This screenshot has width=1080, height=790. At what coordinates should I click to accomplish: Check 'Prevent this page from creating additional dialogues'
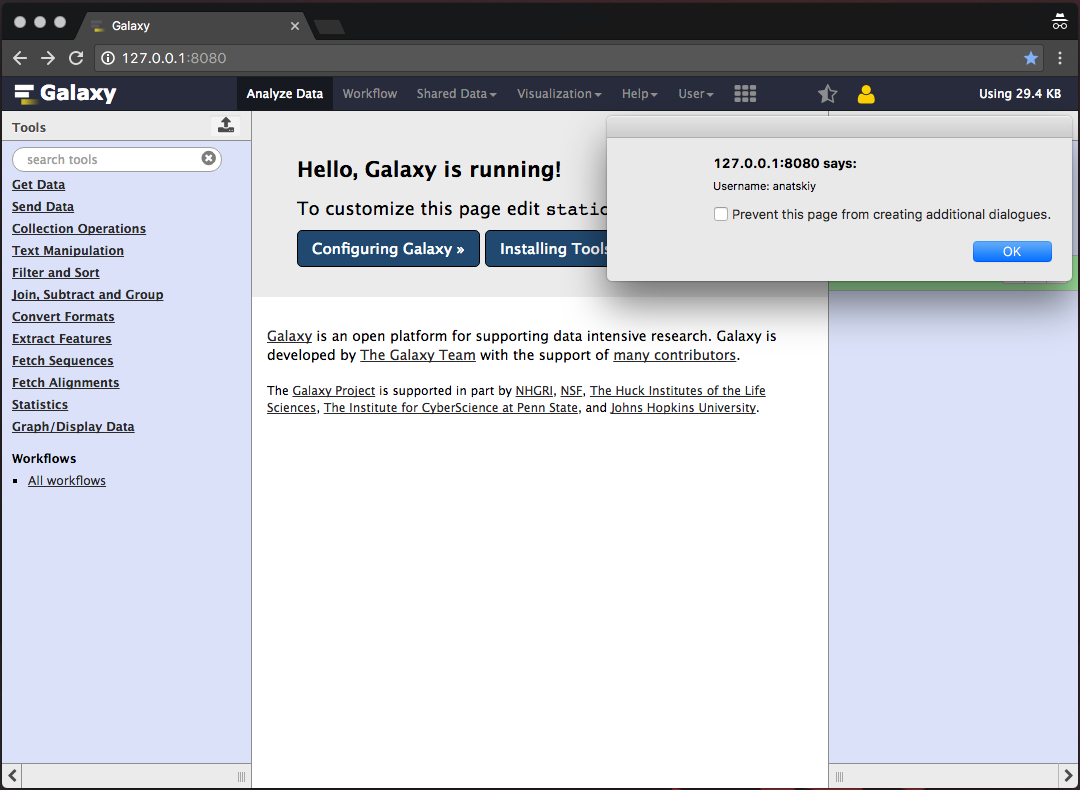click(720, 214)
